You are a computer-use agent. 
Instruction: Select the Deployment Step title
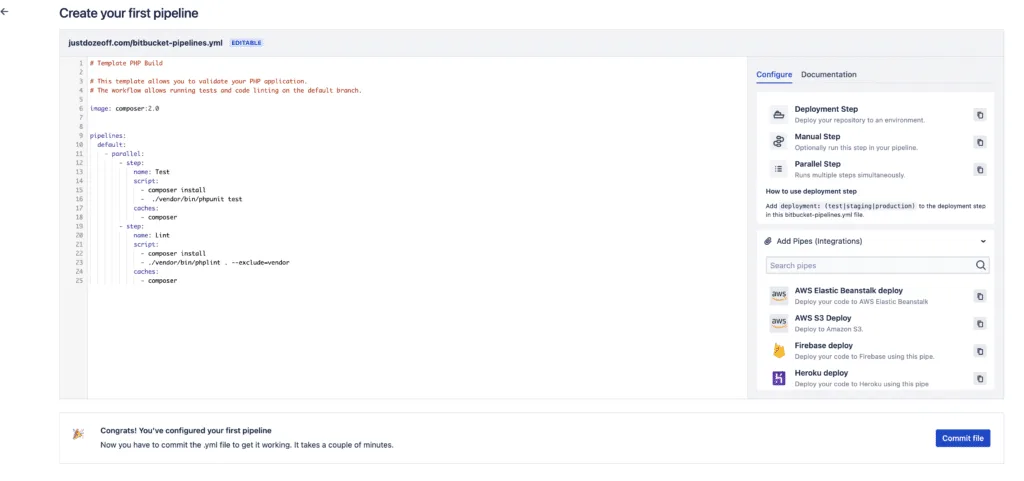[x=826, y=109]
